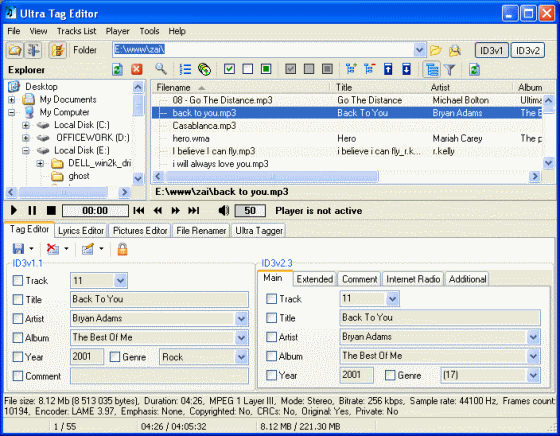Invert checked tracks green square icon
The width and height of the screenshot is (560, 436).
(x=266, y=69)
